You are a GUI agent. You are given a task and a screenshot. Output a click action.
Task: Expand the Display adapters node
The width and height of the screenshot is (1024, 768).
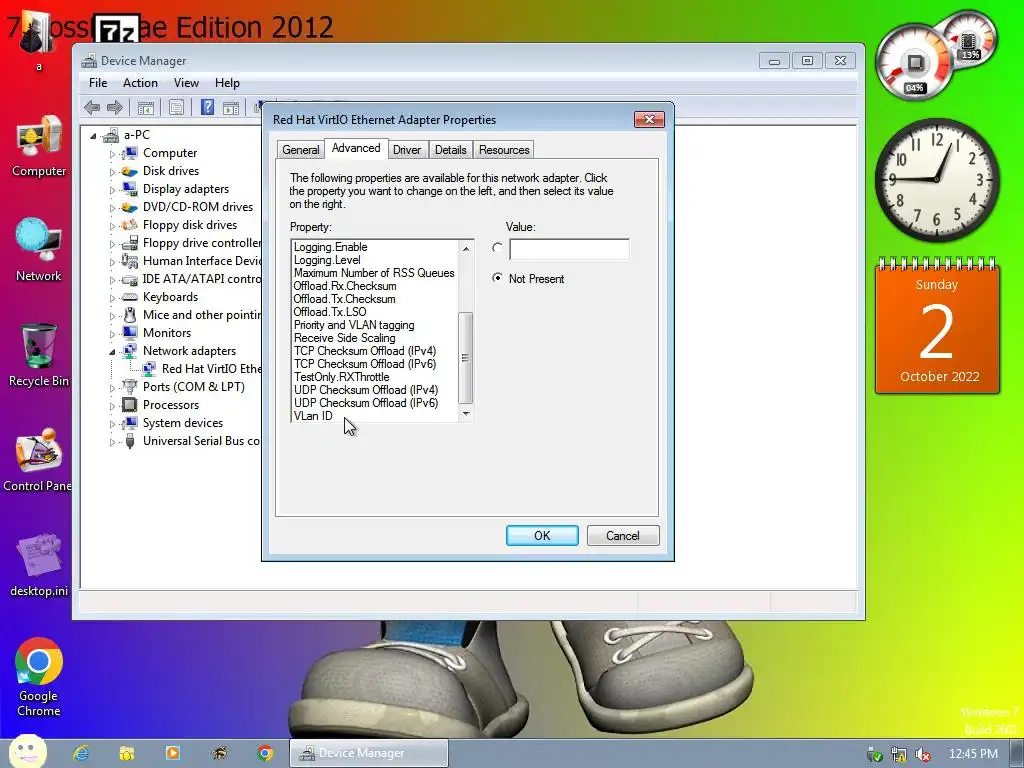(x=112, y=190)
